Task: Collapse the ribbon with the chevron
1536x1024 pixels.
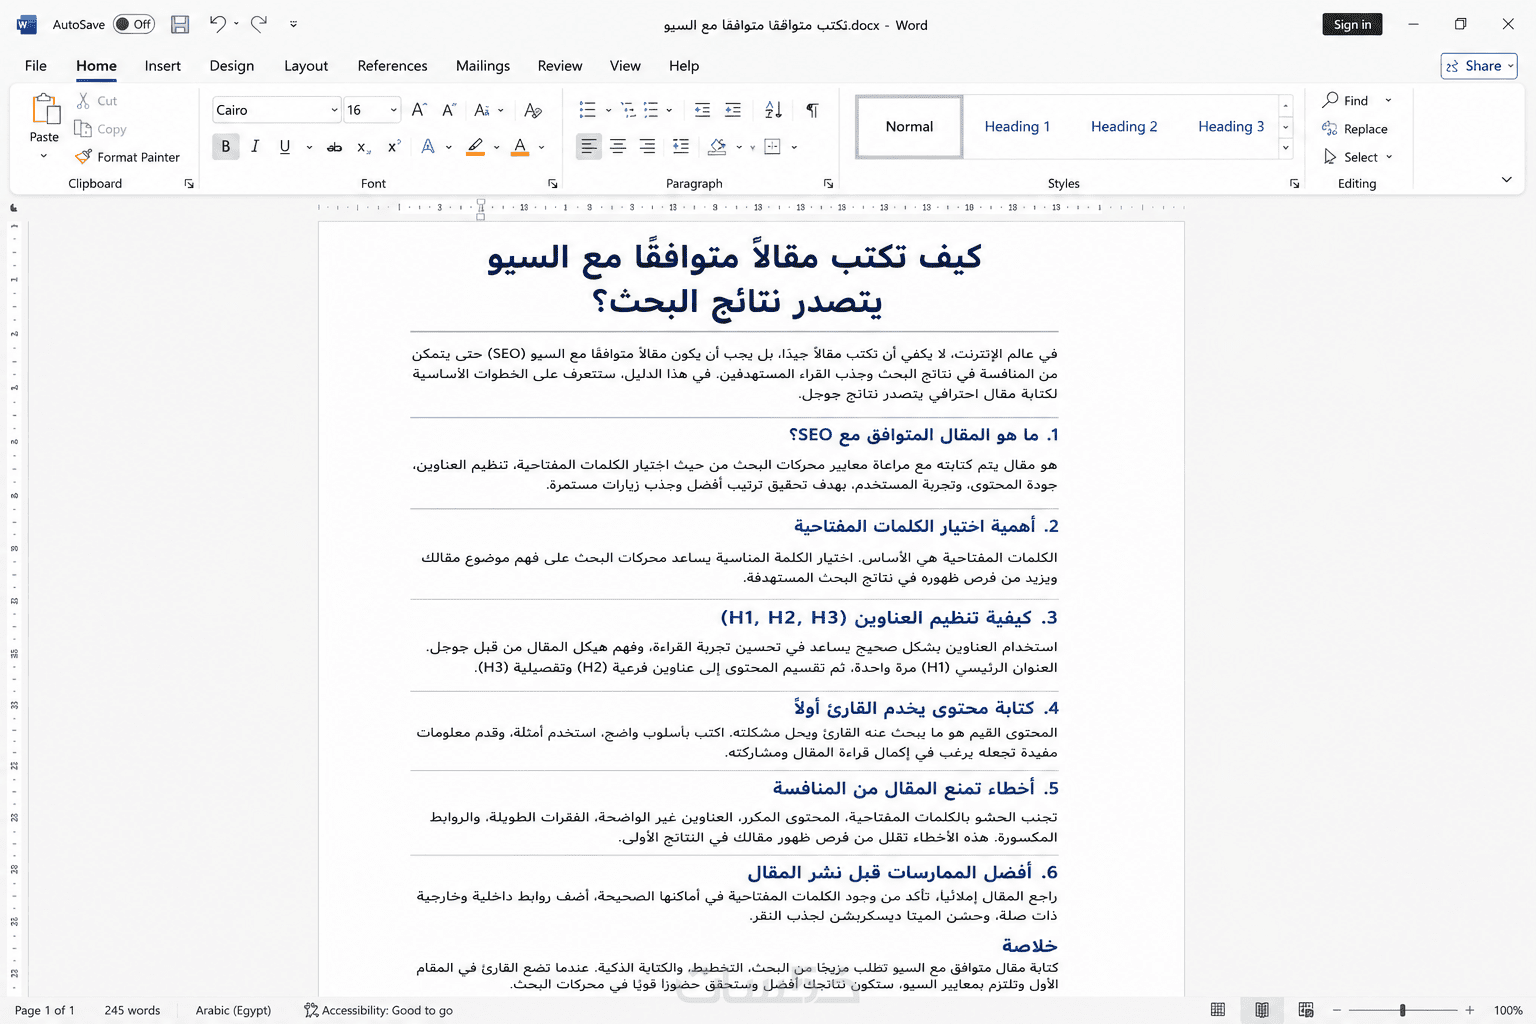Action: [x=1507, y=180]
